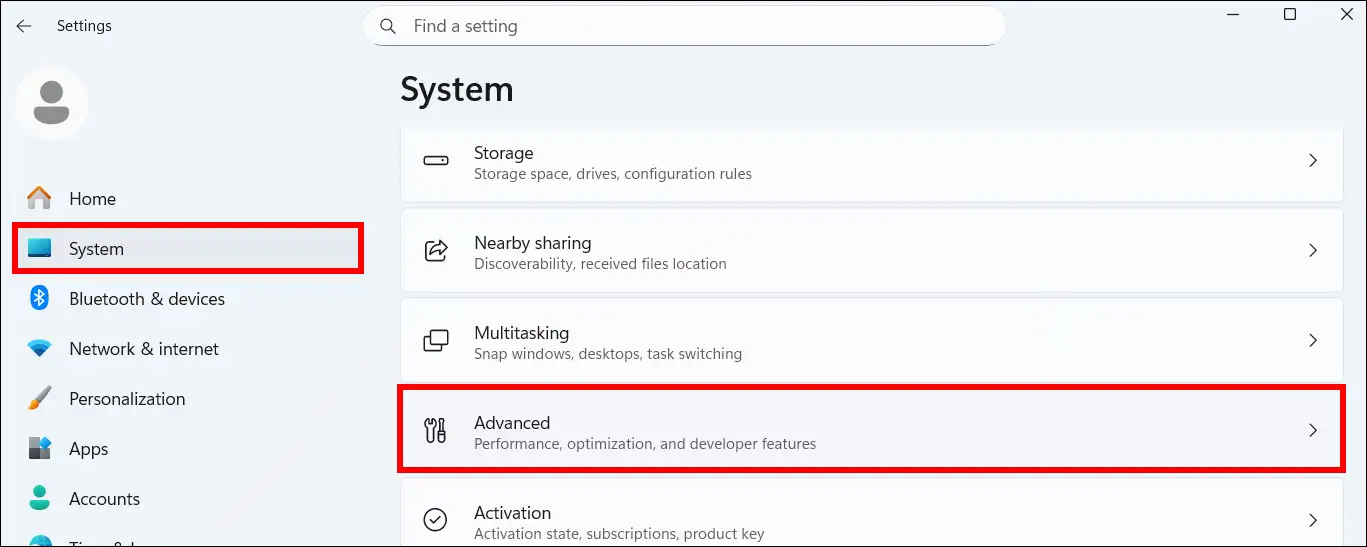Click the Apps icon in sidebar
The image size is (1367, 547).
(x=39, y=448)
